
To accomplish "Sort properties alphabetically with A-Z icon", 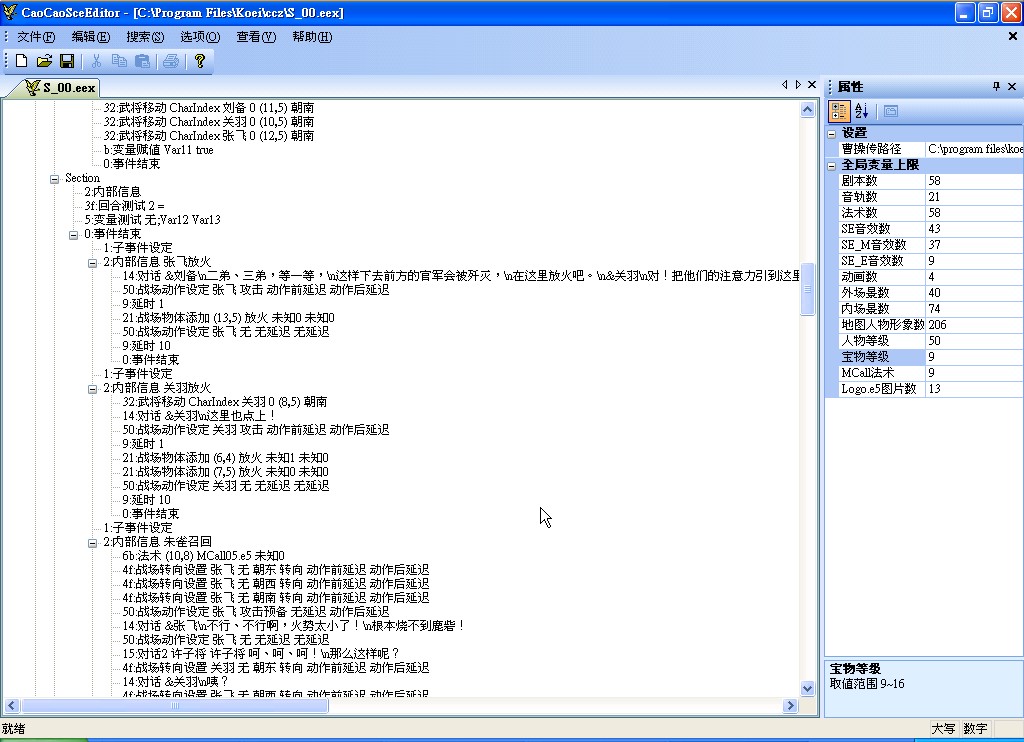I will (x=862, y=111).
